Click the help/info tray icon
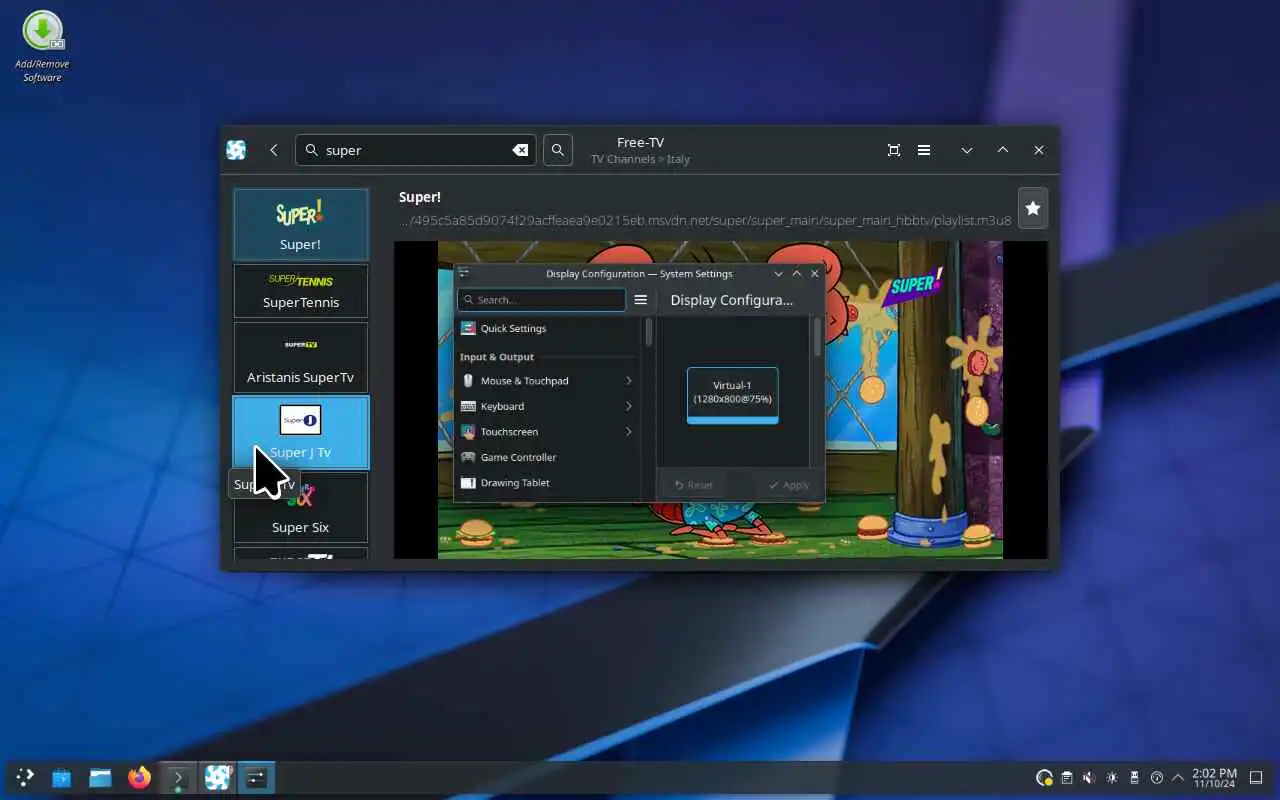This screenshot has height=800, width=1280. [1157, 777]
